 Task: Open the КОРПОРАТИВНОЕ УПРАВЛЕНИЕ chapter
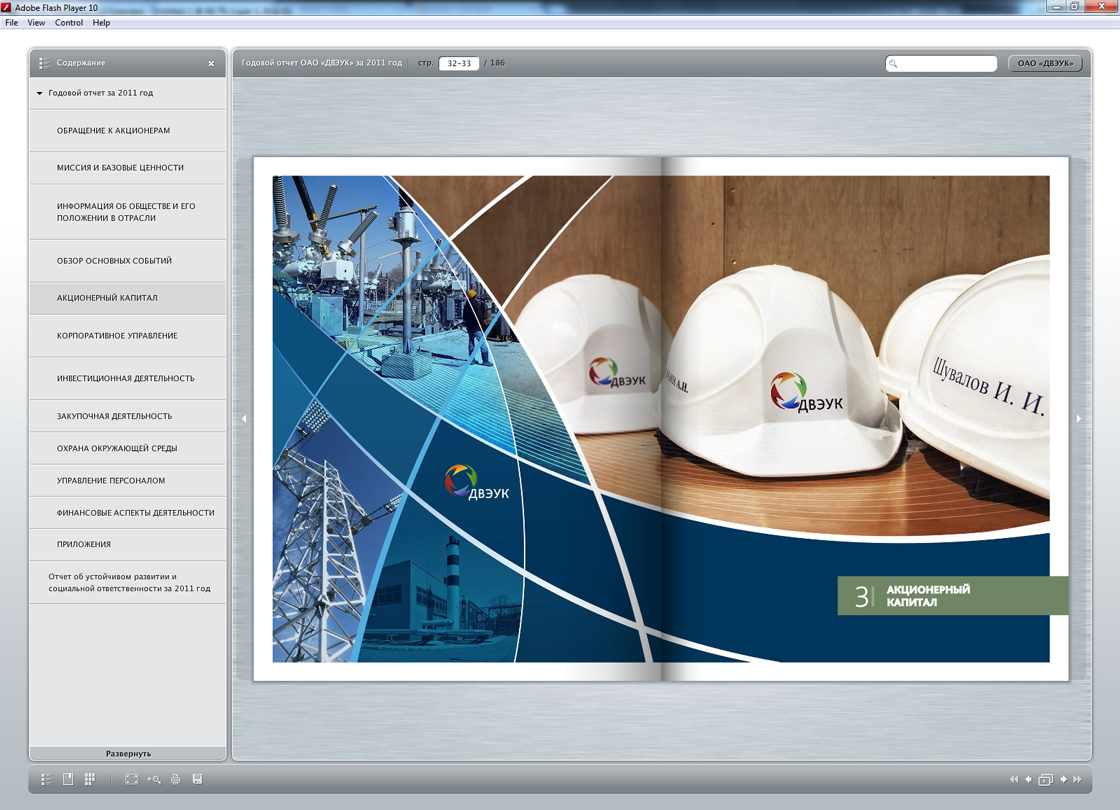128,336
